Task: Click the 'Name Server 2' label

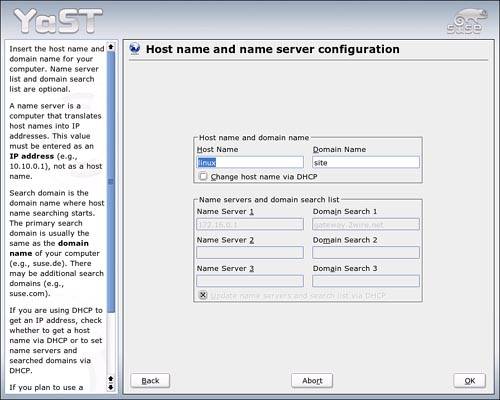Action: 225,240
